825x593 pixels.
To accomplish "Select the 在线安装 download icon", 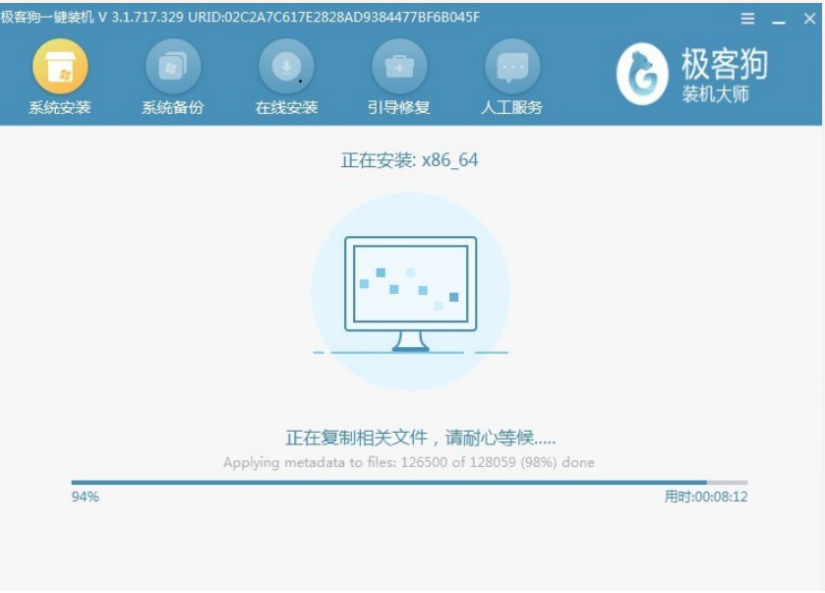I will tap(286, 68).
